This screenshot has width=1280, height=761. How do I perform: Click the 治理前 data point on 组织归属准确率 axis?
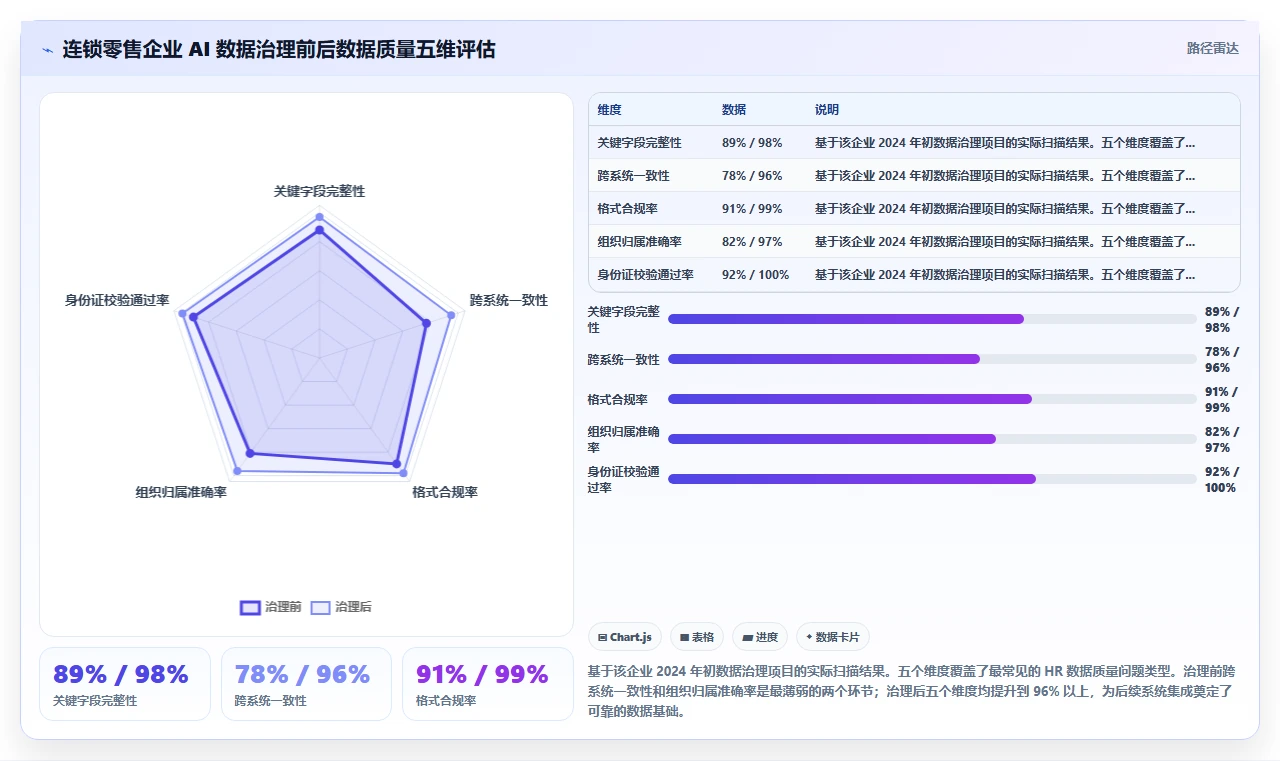click(x=249, y=454)
